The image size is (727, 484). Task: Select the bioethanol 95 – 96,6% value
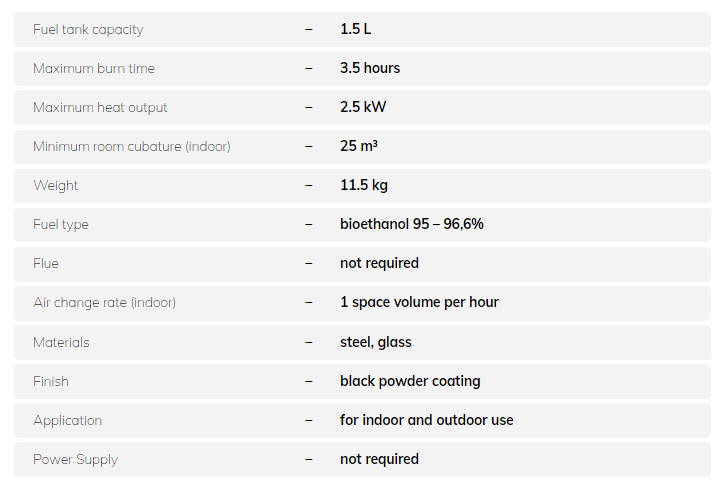point(412,224)
